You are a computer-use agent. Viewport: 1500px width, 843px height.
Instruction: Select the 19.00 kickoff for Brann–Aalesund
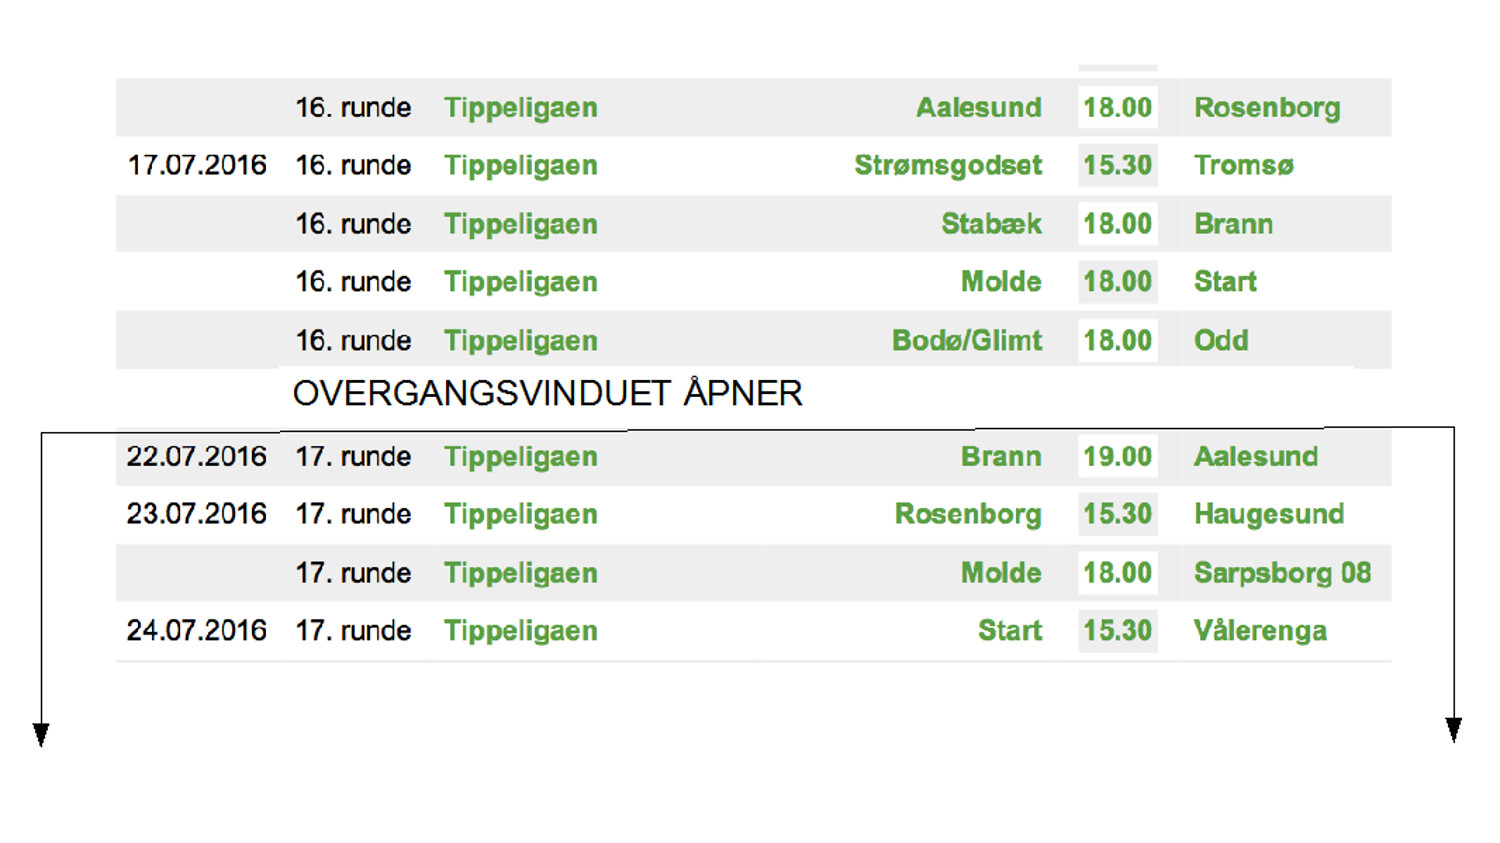point(1117,456)
